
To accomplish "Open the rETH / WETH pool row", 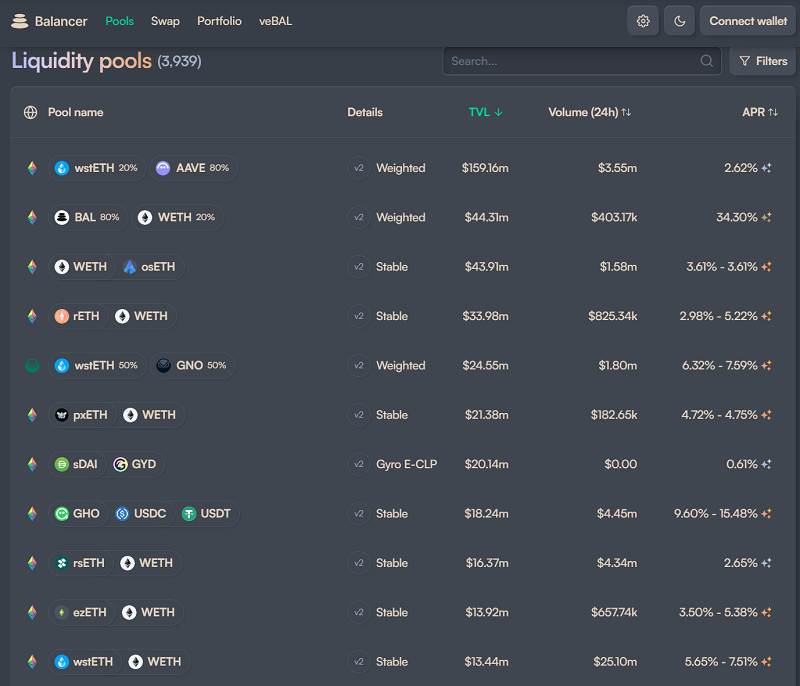I will (403, 316).
